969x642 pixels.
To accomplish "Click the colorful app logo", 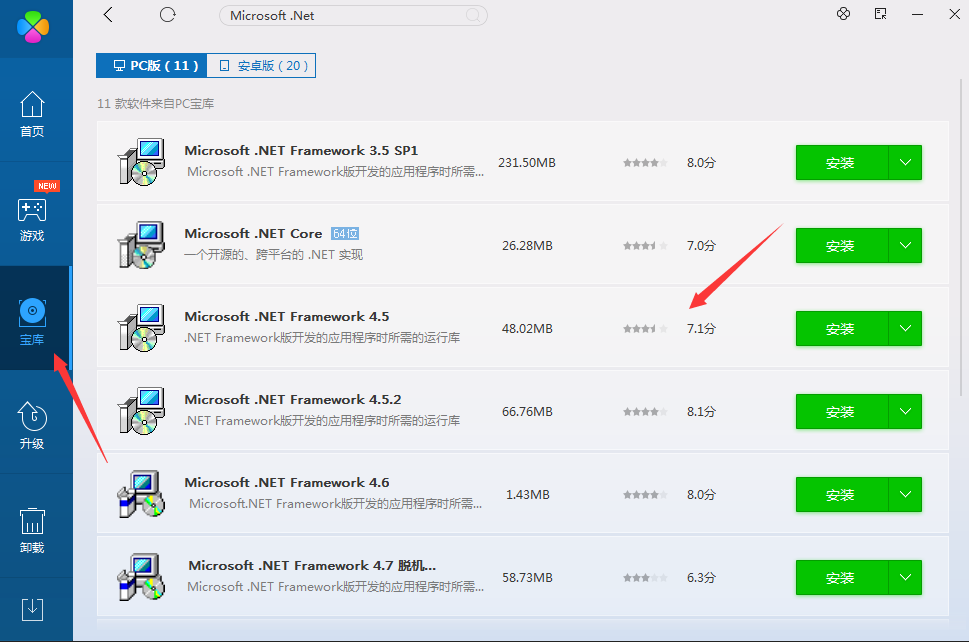I will pyautogui.click(x=33, y=27).
